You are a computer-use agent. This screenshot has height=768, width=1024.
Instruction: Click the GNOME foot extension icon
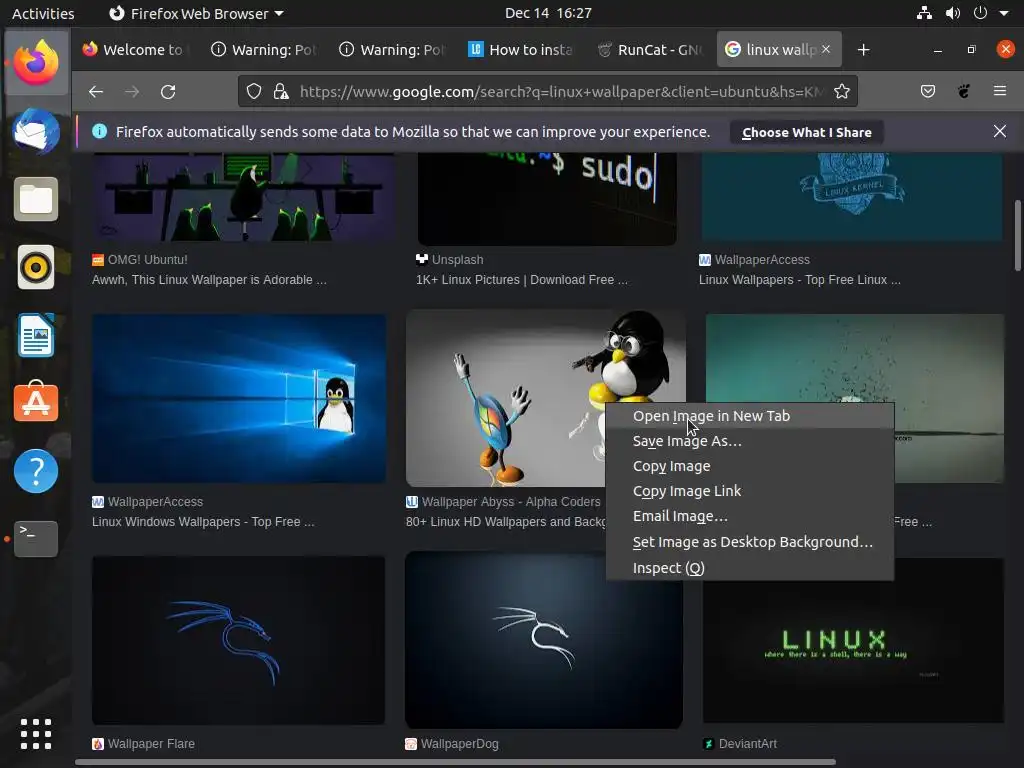pyautogui.click(x=963, y=91)
